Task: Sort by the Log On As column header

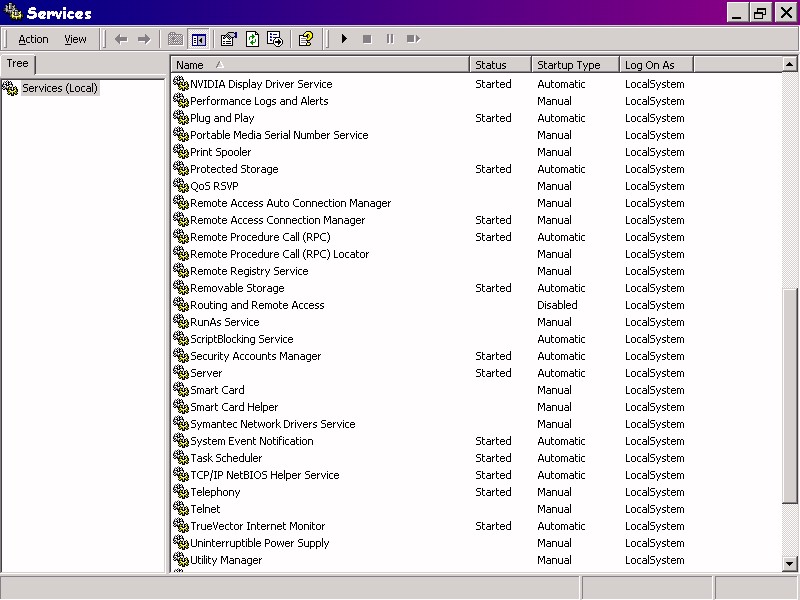Action: [656, 65]
